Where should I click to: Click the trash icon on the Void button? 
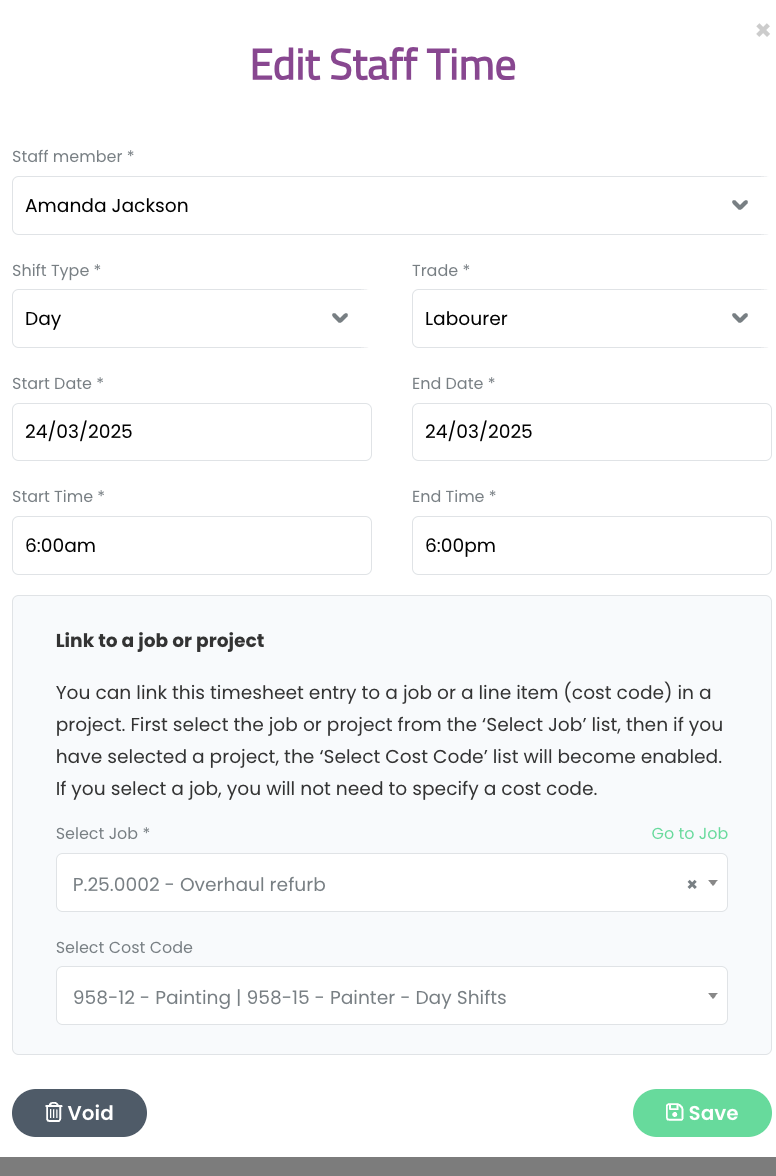pos(53,1112)
